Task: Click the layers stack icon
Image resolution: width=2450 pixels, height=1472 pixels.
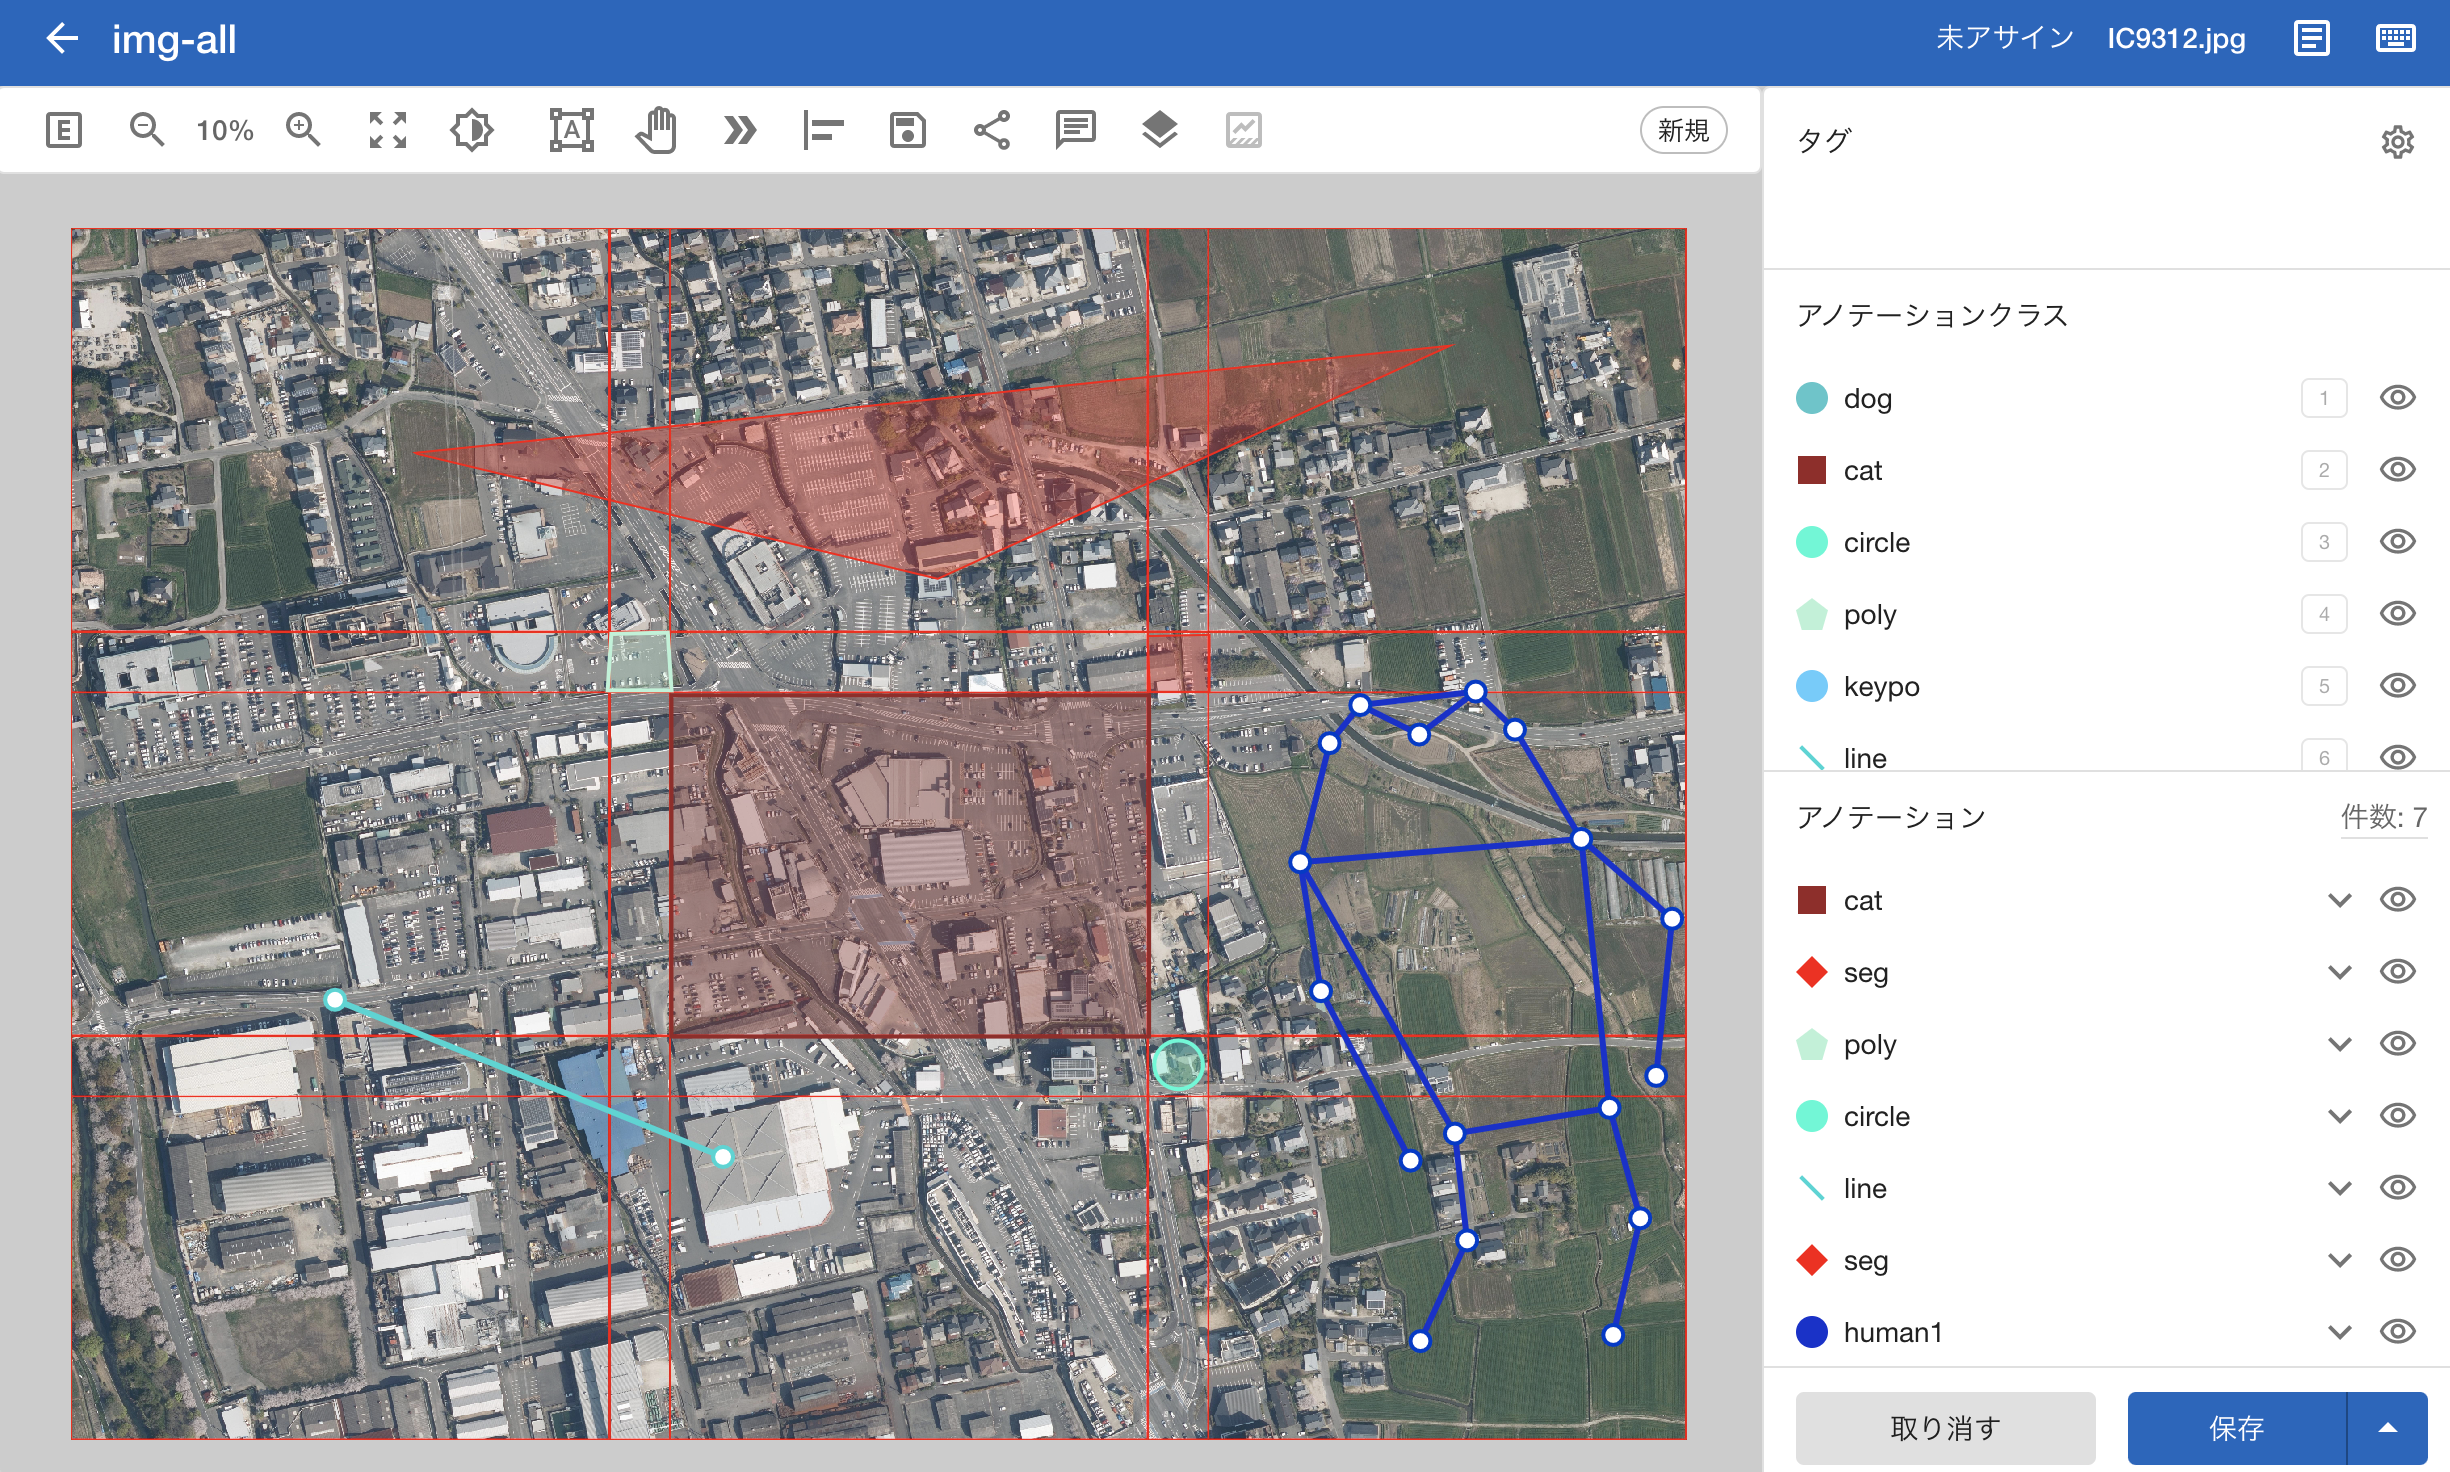Action: [x=1159, y=130]
